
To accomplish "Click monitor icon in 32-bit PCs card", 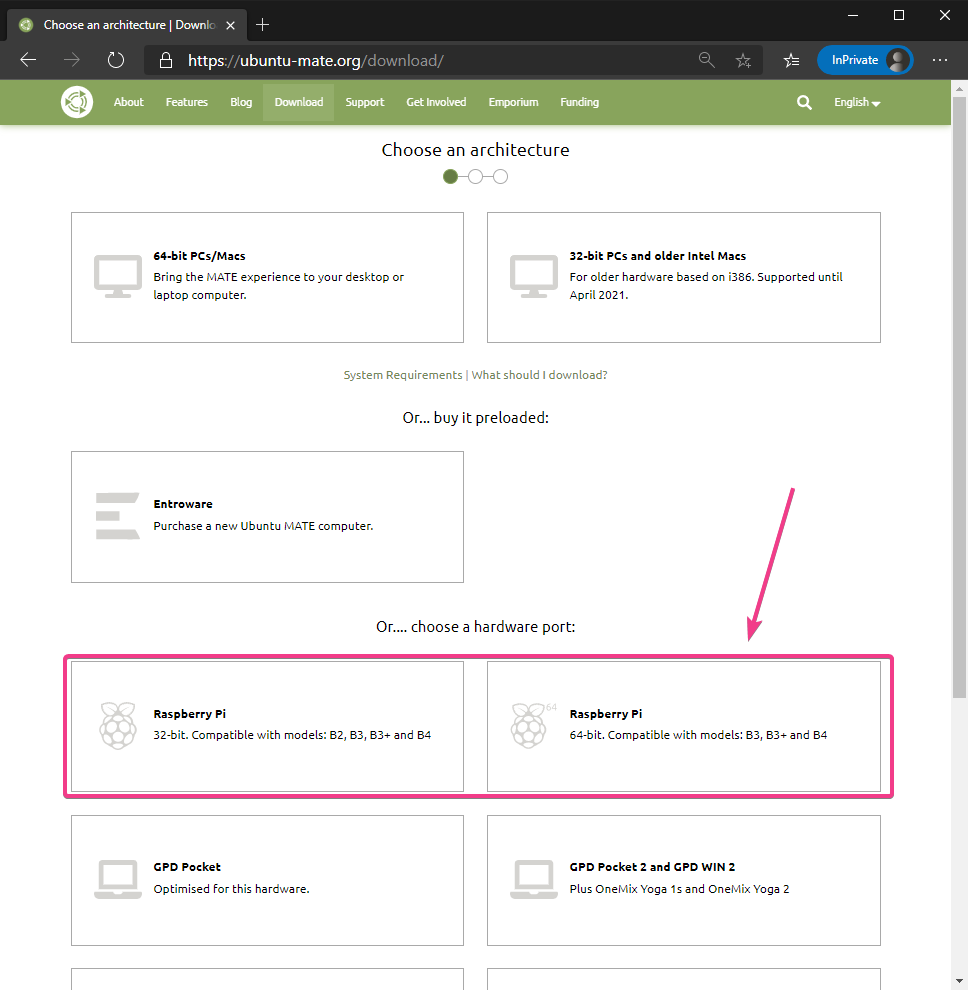I will (x=534, y=277).
